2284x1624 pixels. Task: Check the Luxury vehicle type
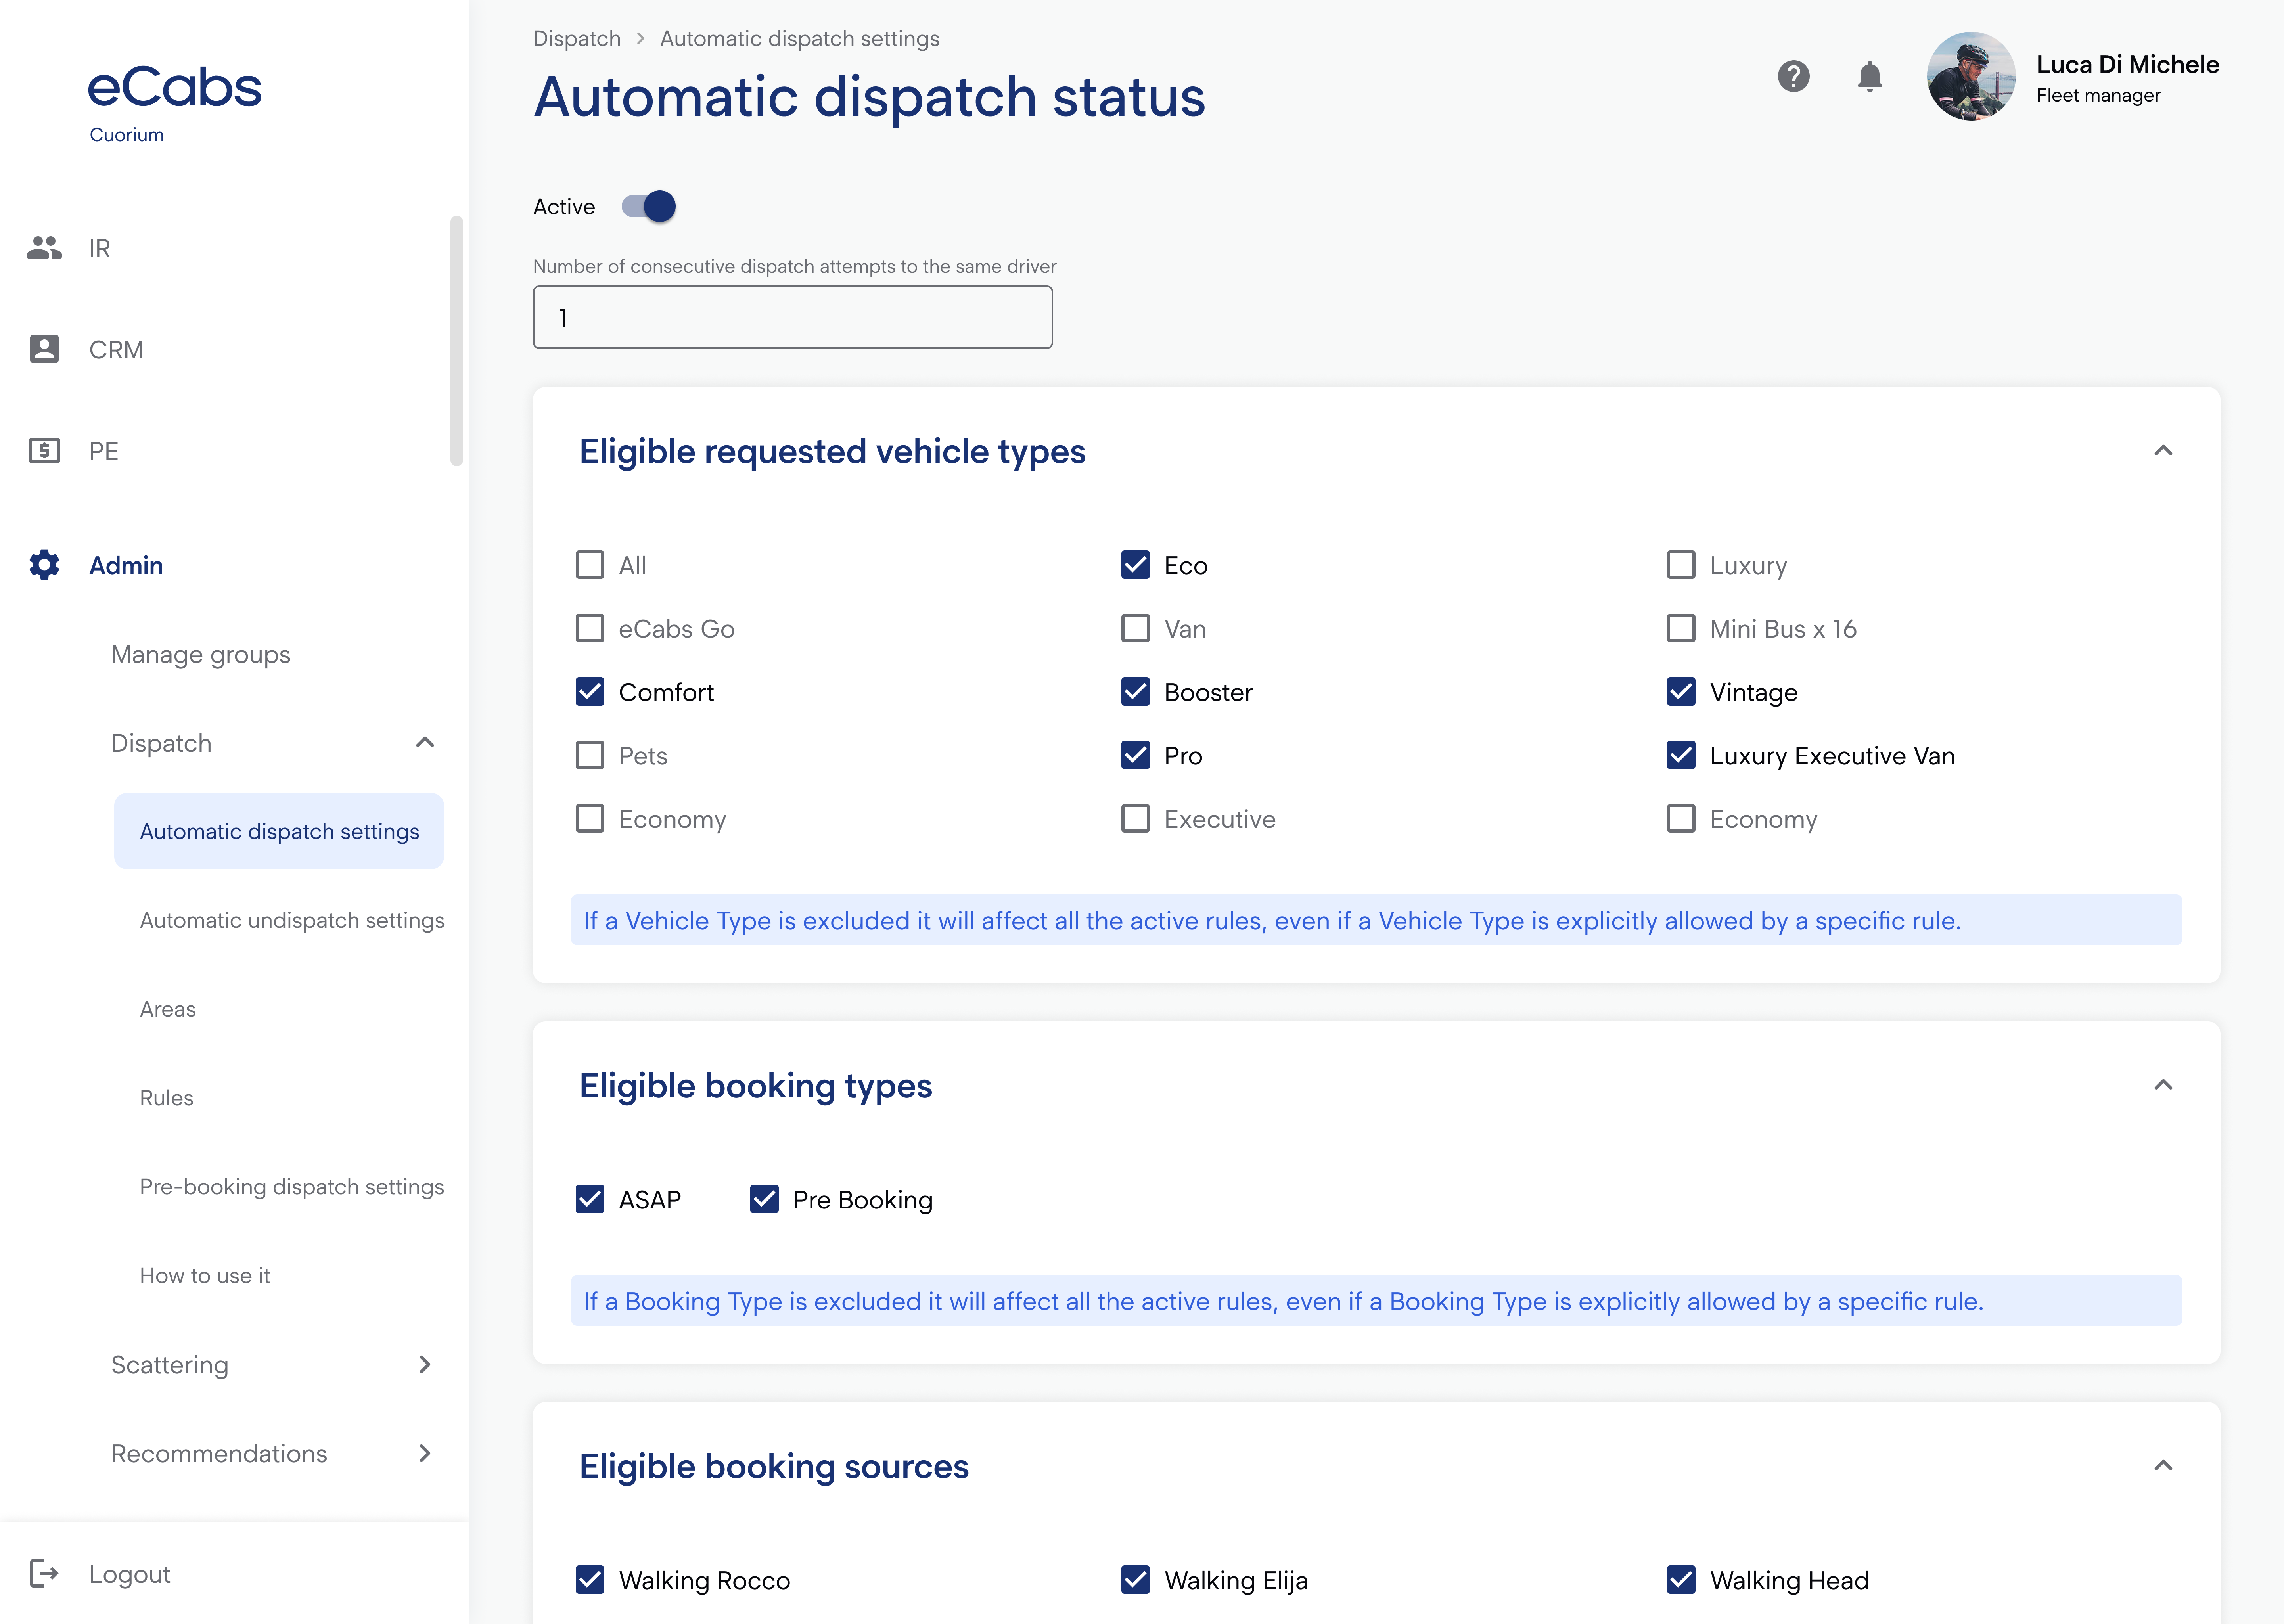coord(1681,565)
